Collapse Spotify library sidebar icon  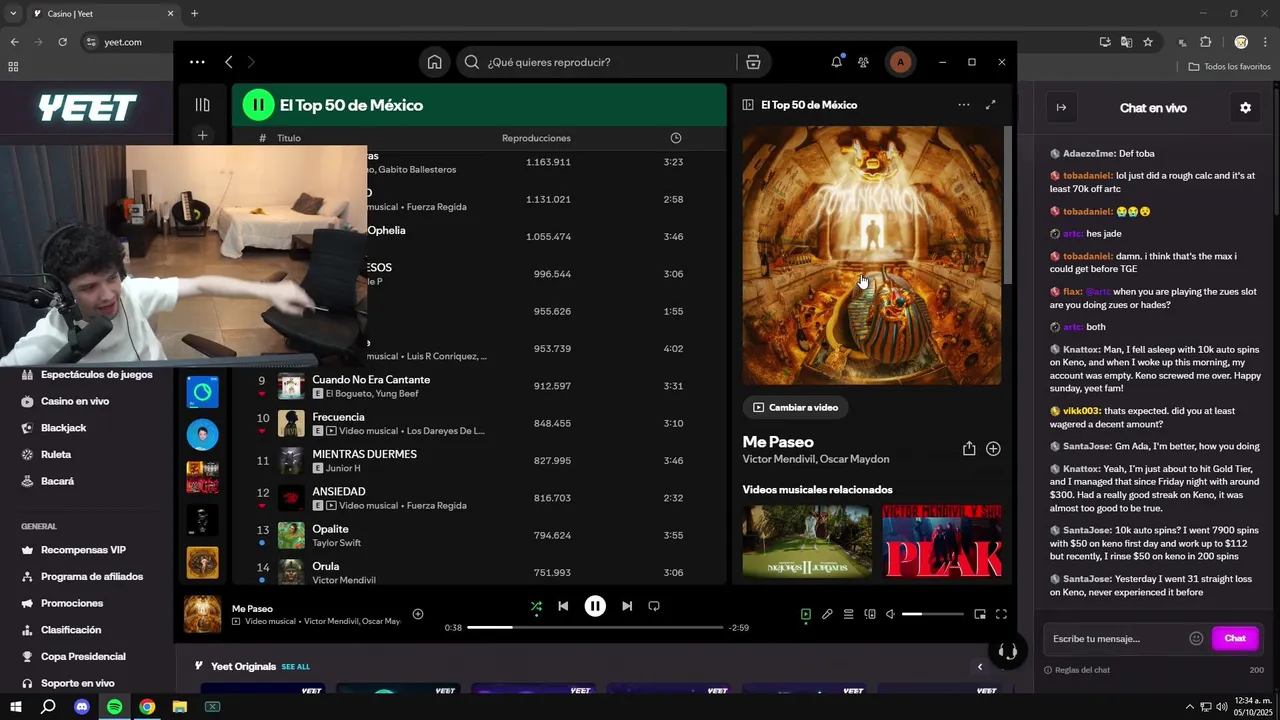pos(202,105)
